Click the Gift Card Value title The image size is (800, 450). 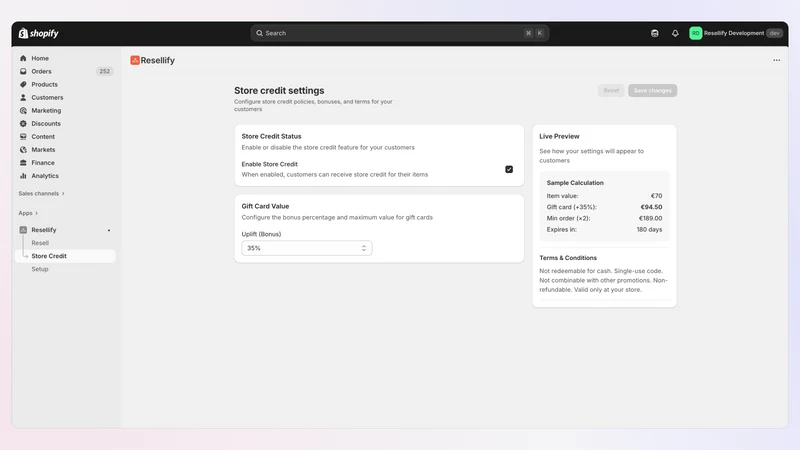[x=265, y=206]
